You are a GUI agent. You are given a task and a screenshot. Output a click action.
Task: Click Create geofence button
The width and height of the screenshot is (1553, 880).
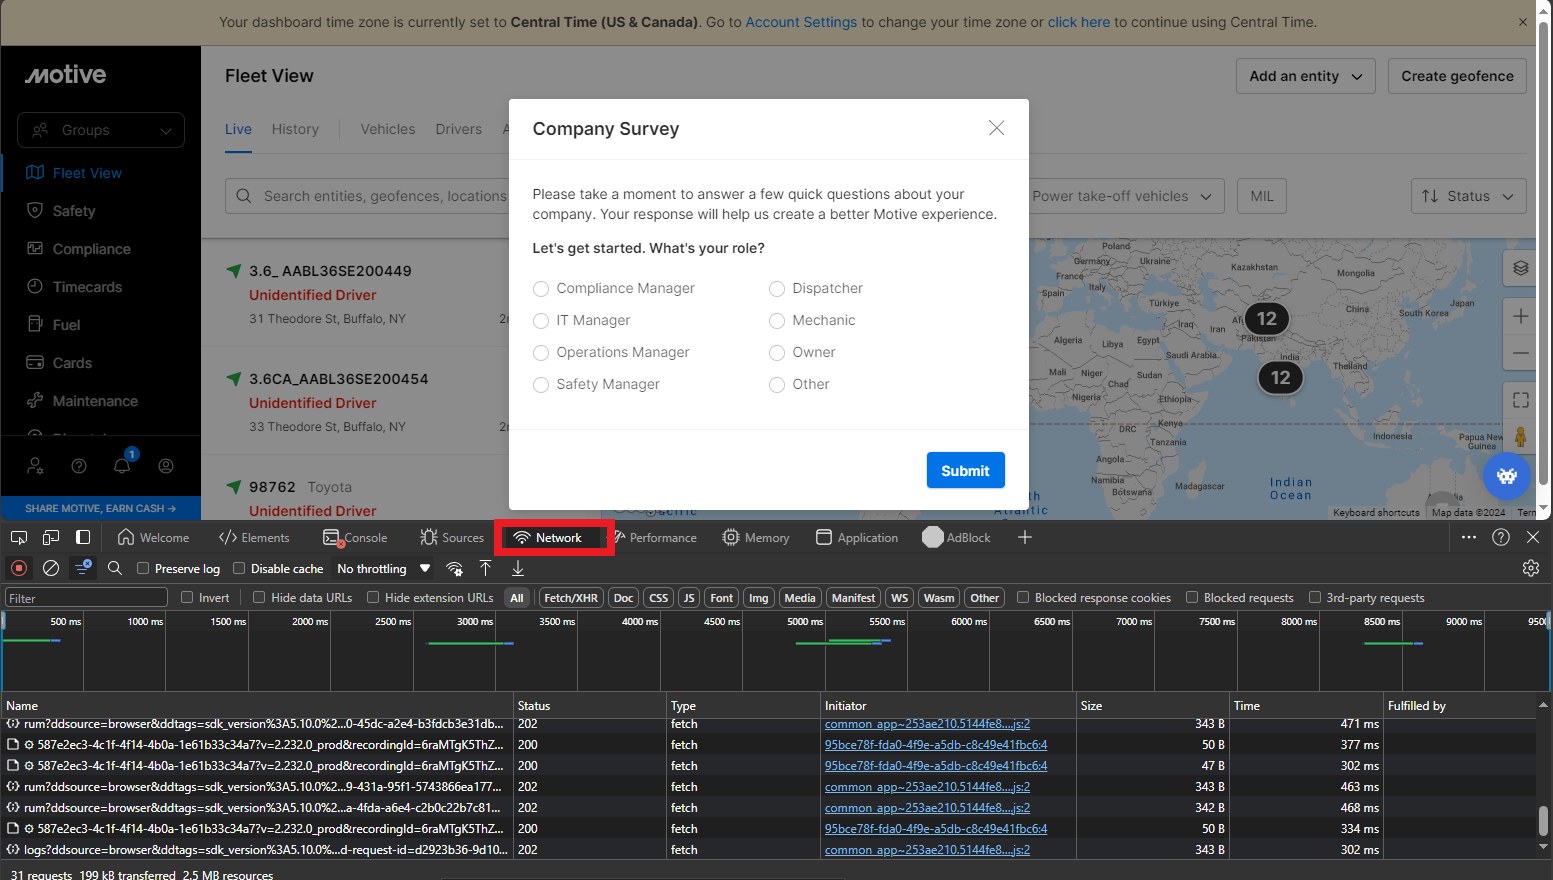point(1457,76)
